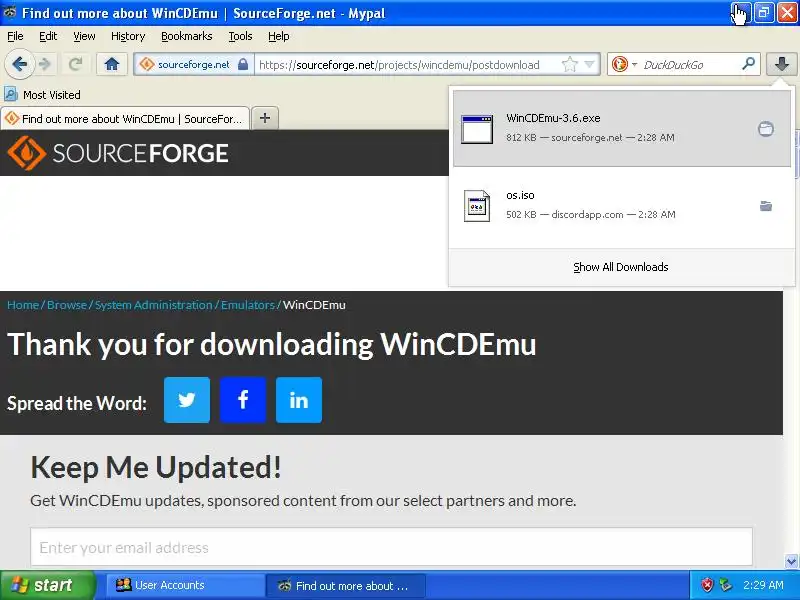Click the scroll-down arrow of page scrollbar
The image size is (800, 600).
pos(791,561)
